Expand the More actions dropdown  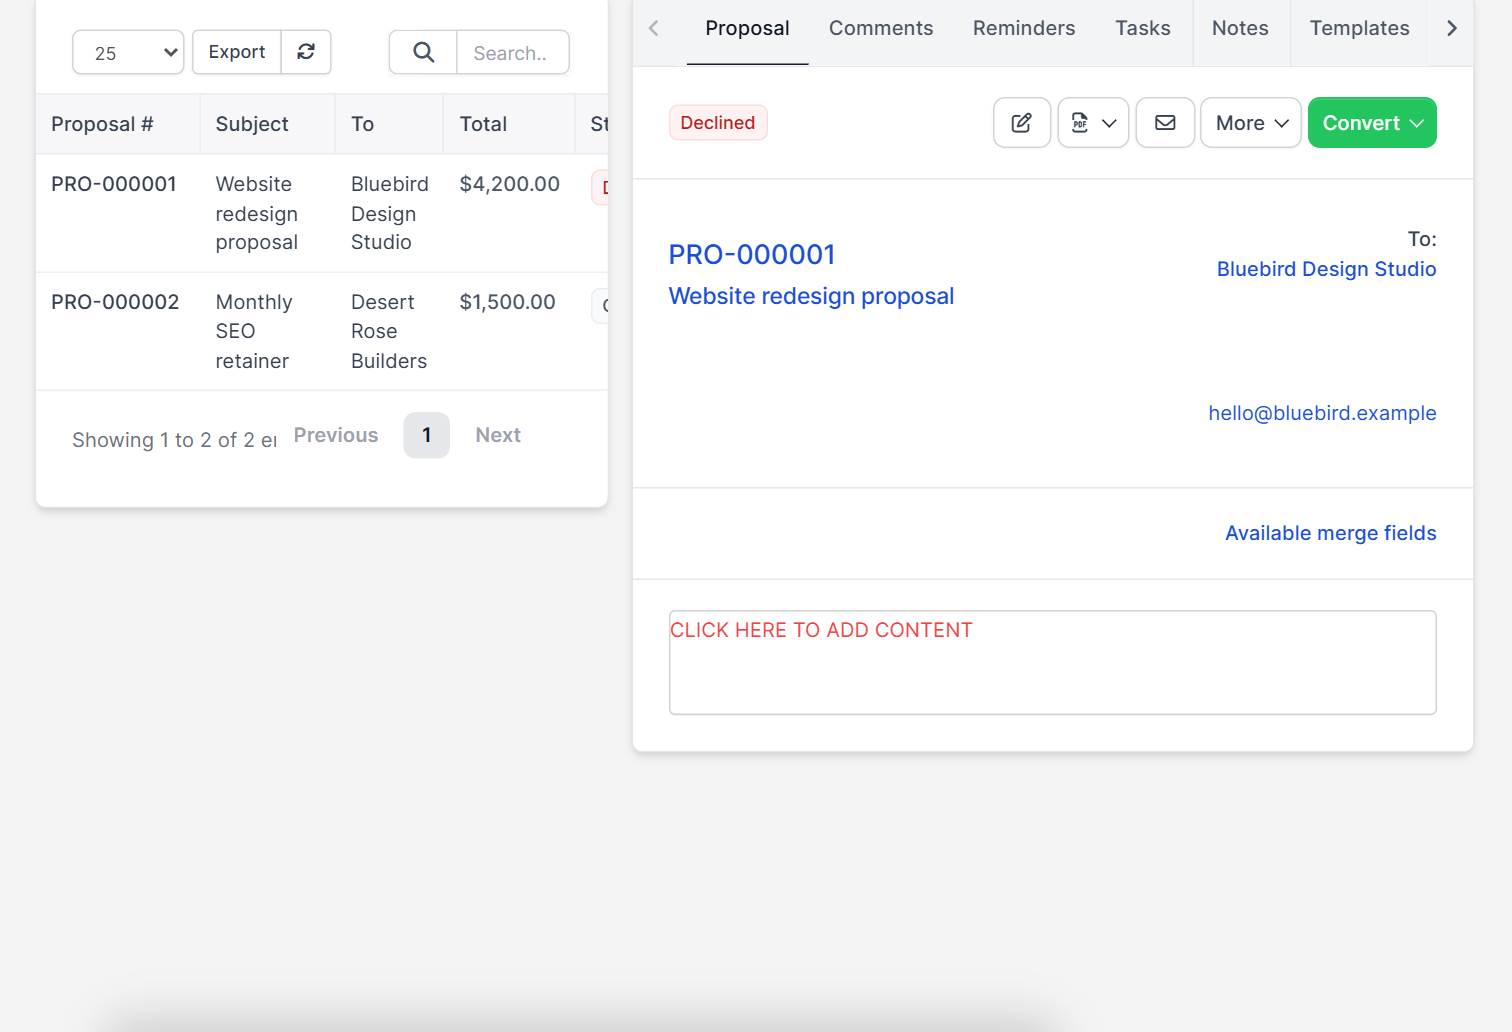[x=1251, y=123]
